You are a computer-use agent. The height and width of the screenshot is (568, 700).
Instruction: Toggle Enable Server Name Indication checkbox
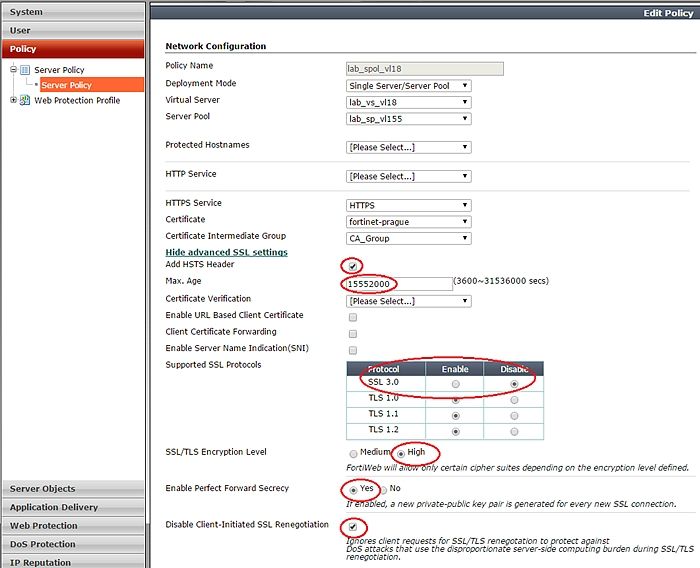(x=353, y=351)
